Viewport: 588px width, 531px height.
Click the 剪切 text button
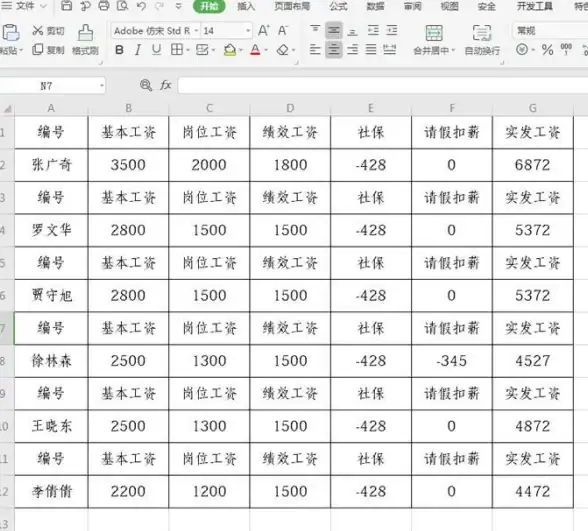click(x=56, y=31)
